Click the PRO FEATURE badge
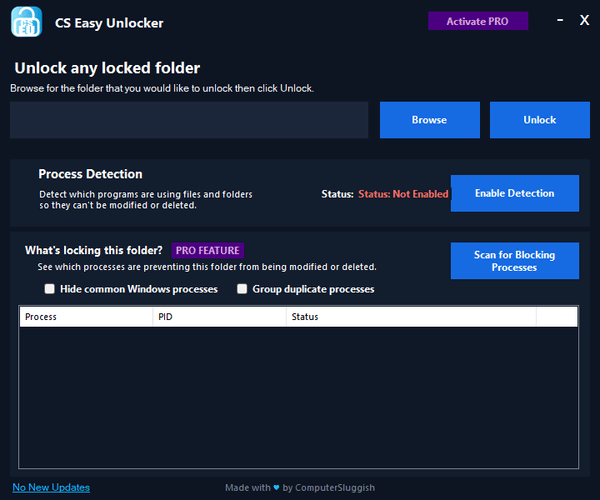This screenshot has width=600, height=500. click(207, 250)
